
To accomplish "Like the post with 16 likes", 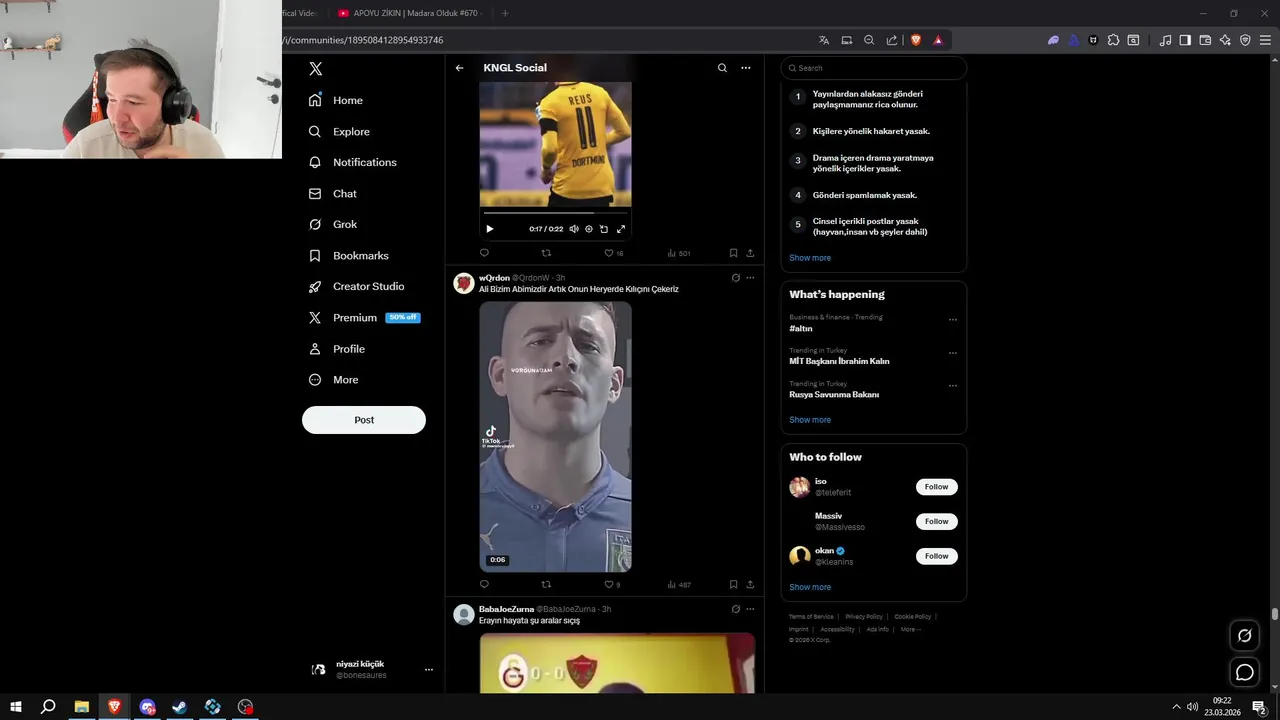I will pyautogui.click(x=613, y=253).
